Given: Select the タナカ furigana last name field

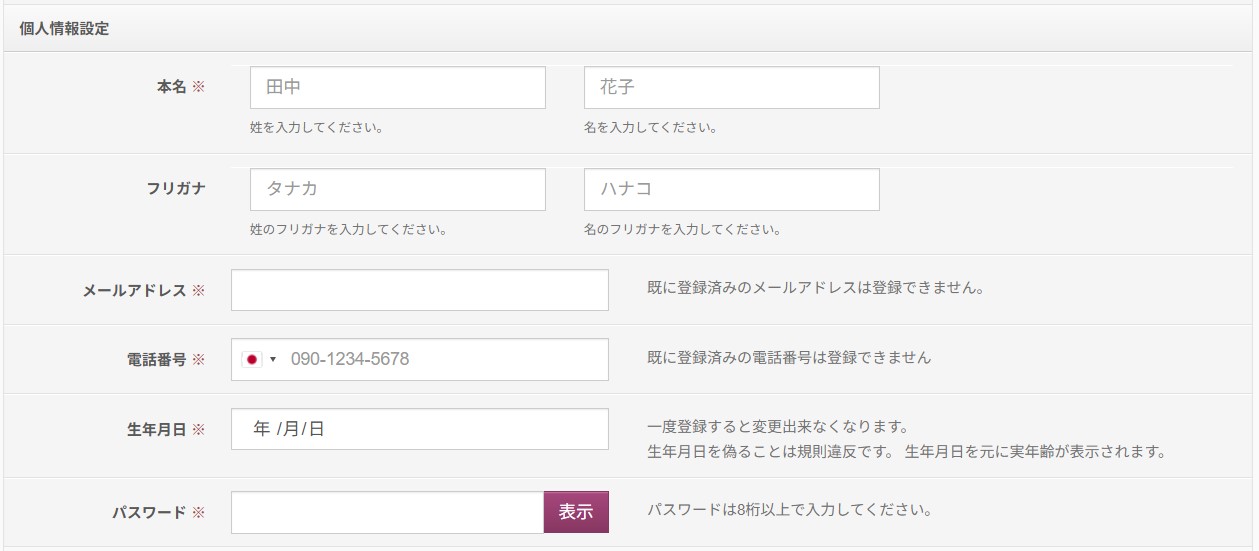Looking at the screenshot, I should click(398, 190).
